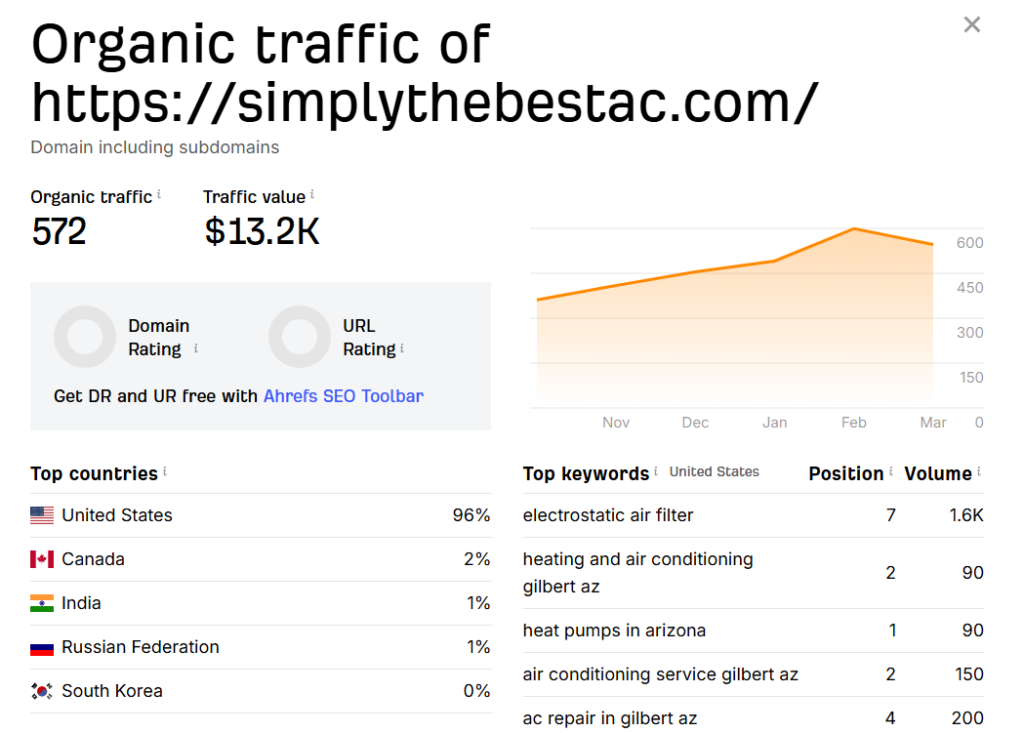Click the URL Rating donut placeholder
The width and height of the screenshot is (1024, 733).
click(299, 337)
